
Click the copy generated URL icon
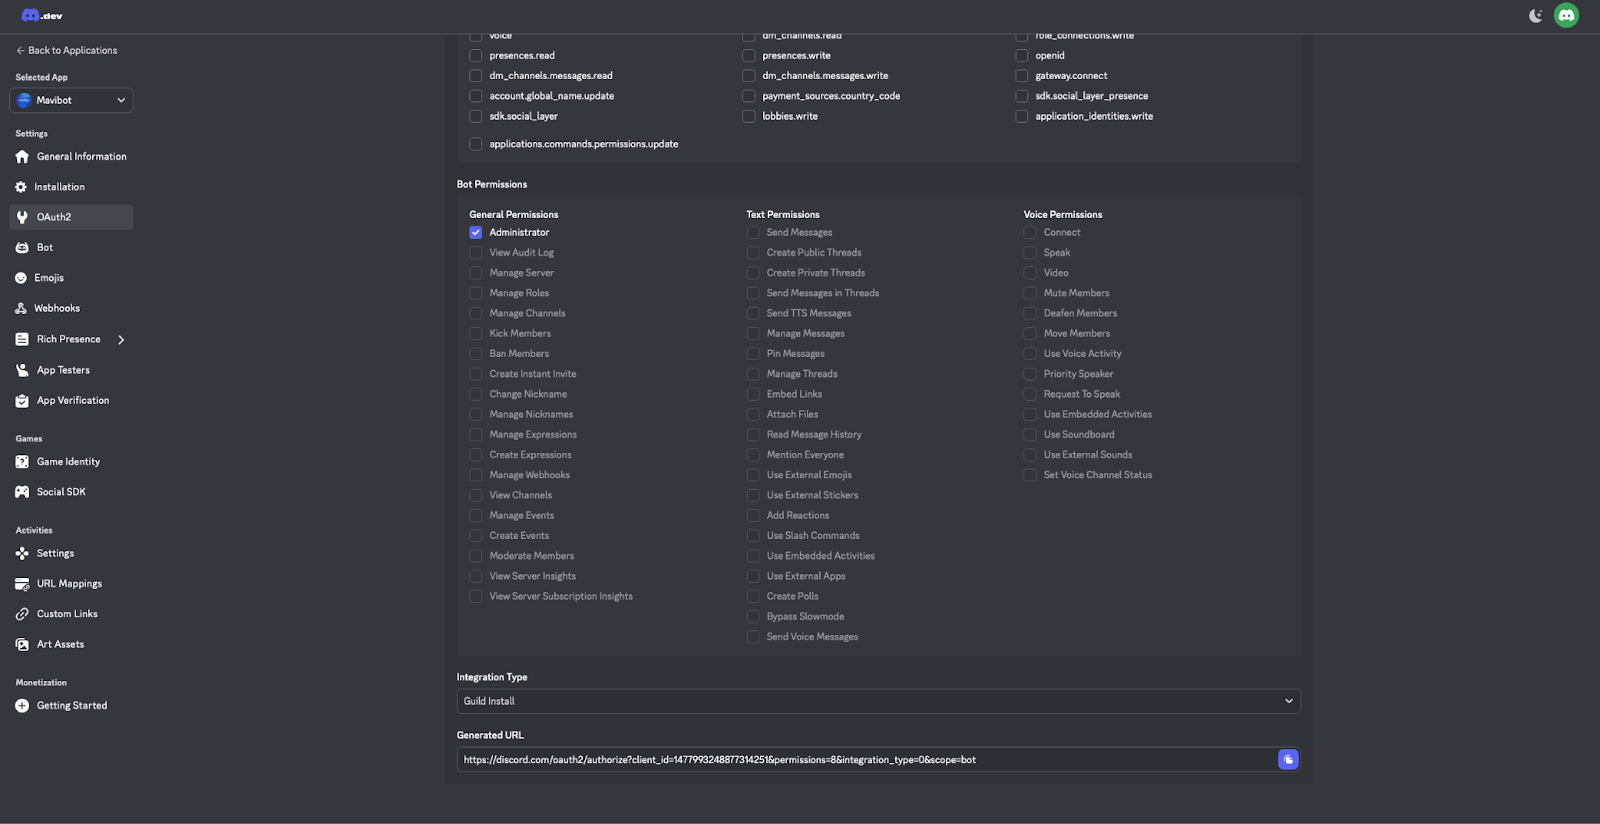(1288, 760)
